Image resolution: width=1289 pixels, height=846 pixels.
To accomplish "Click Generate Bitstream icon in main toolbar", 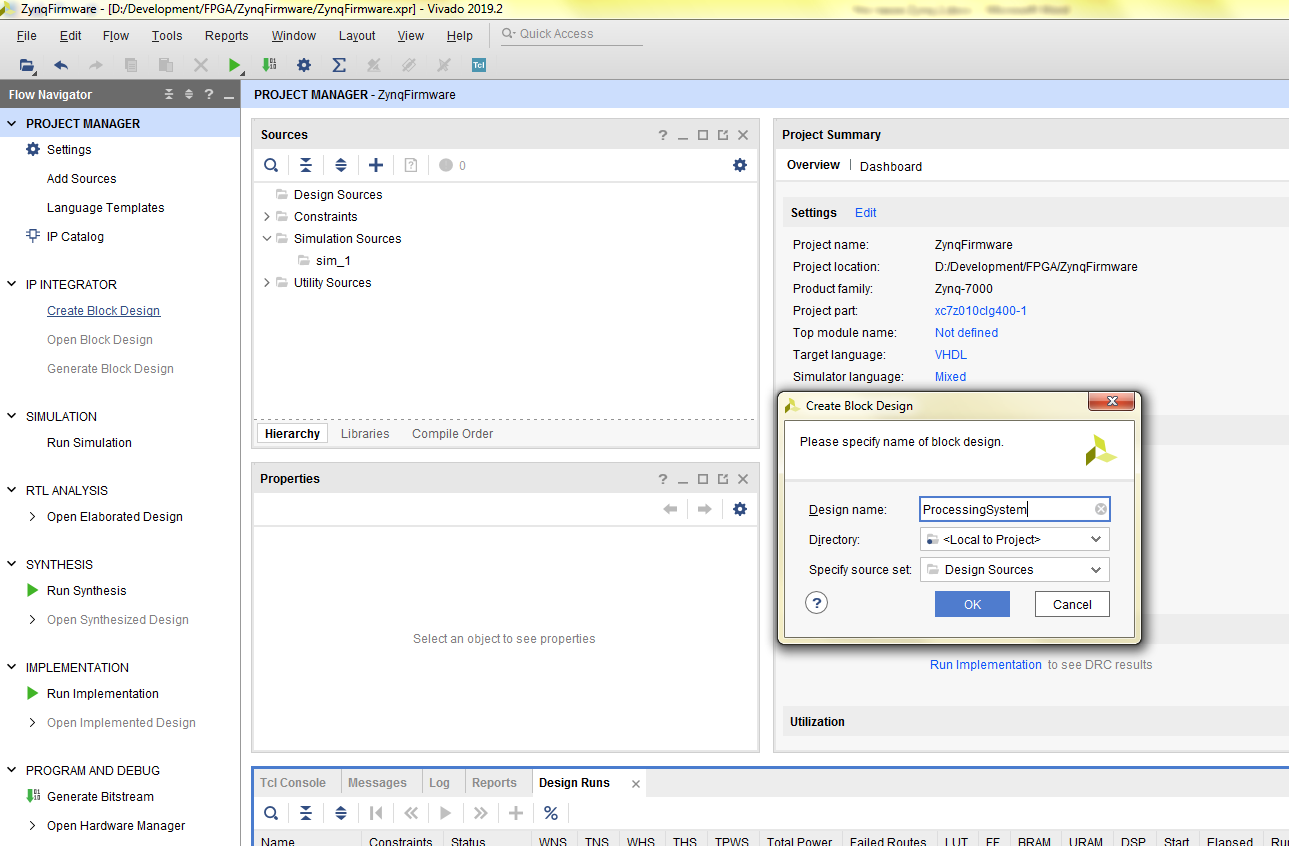I will (269, 65).
